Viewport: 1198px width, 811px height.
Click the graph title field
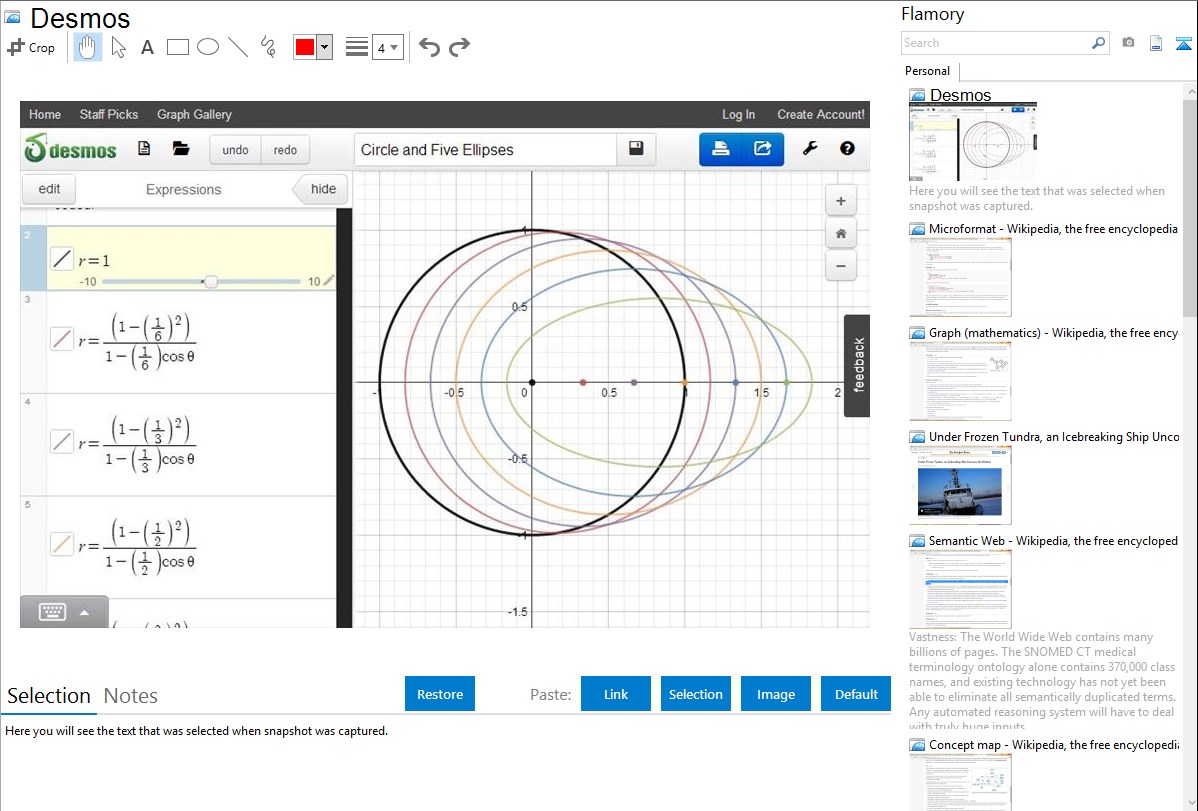point(485,150)
